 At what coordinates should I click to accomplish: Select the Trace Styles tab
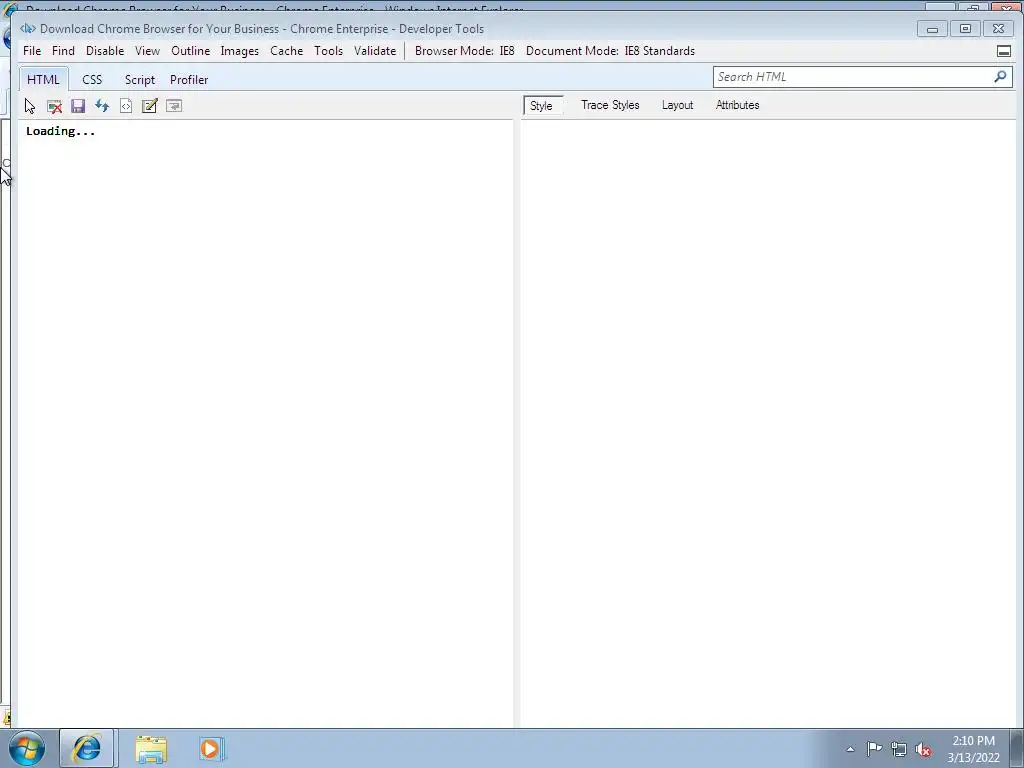(x=610, y=105)
